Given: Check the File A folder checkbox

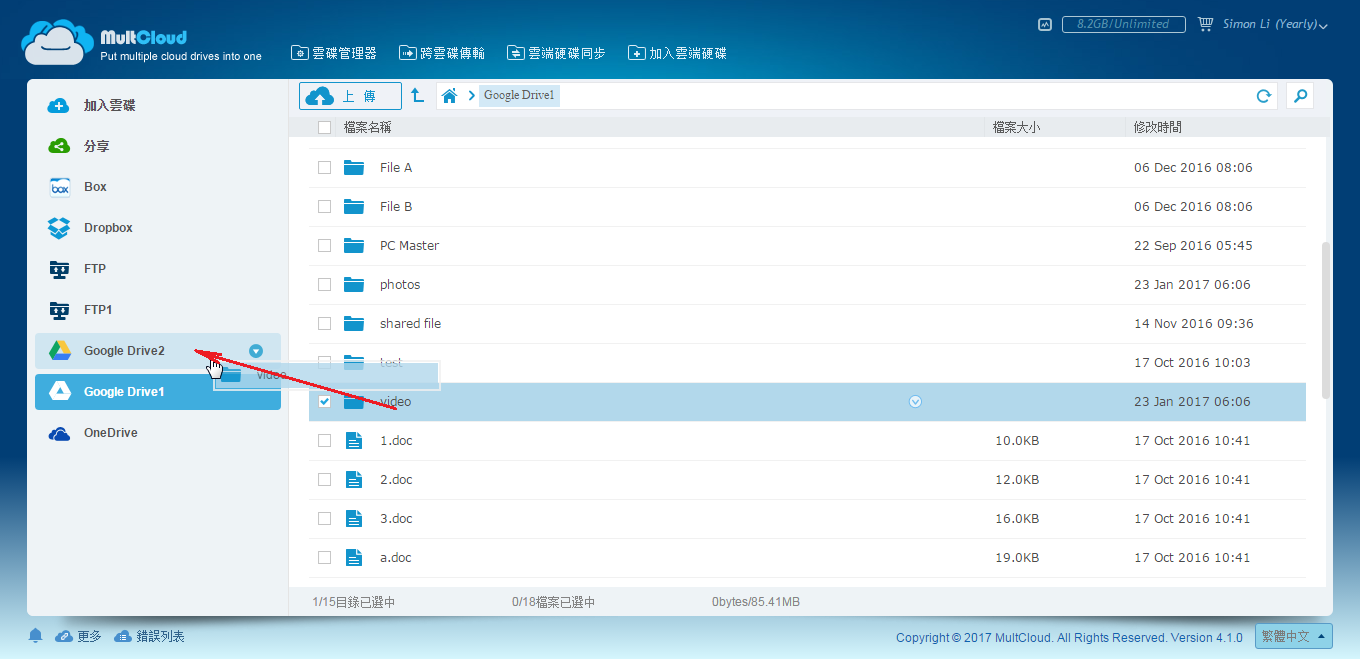Looking at the screenshot, I should click(324, 168).
